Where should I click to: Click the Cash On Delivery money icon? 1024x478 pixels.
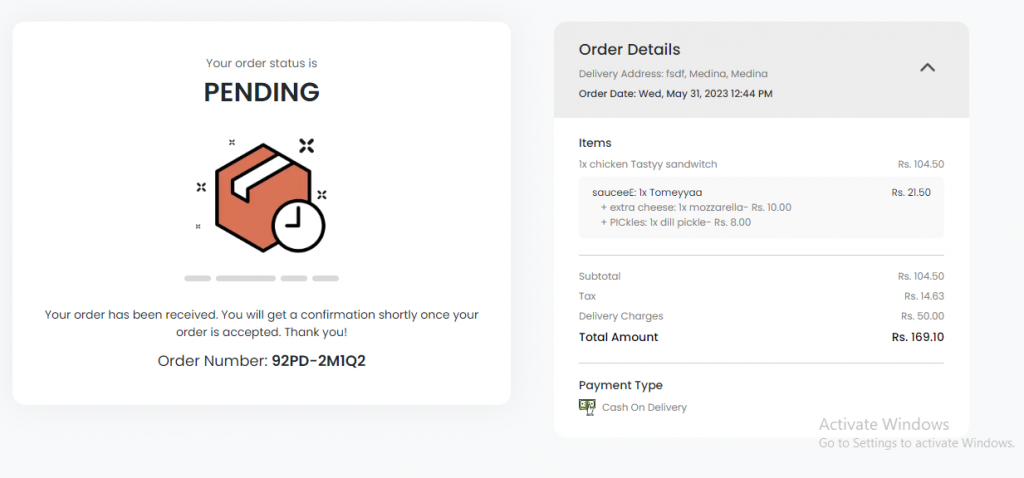pos(587,407)
